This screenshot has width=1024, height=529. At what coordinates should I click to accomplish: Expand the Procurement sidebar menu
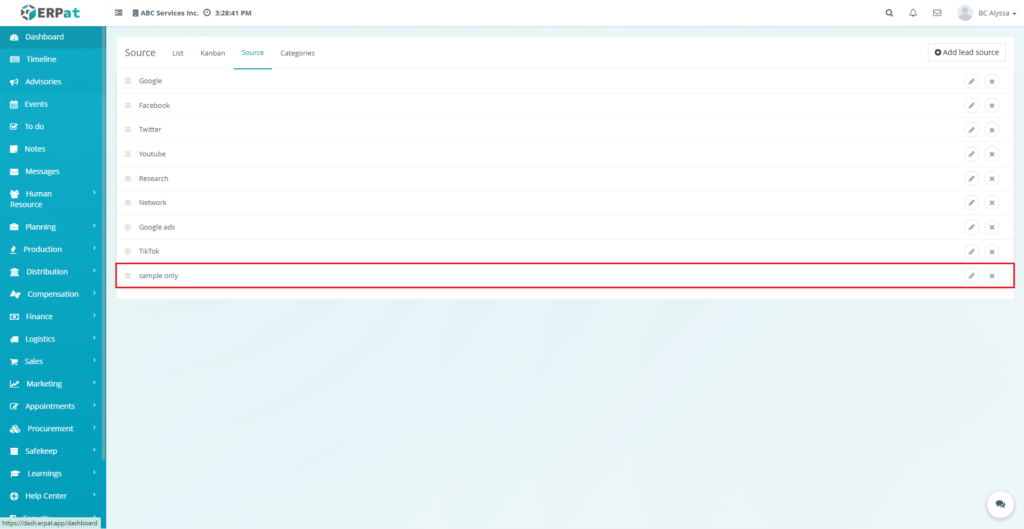53,428
